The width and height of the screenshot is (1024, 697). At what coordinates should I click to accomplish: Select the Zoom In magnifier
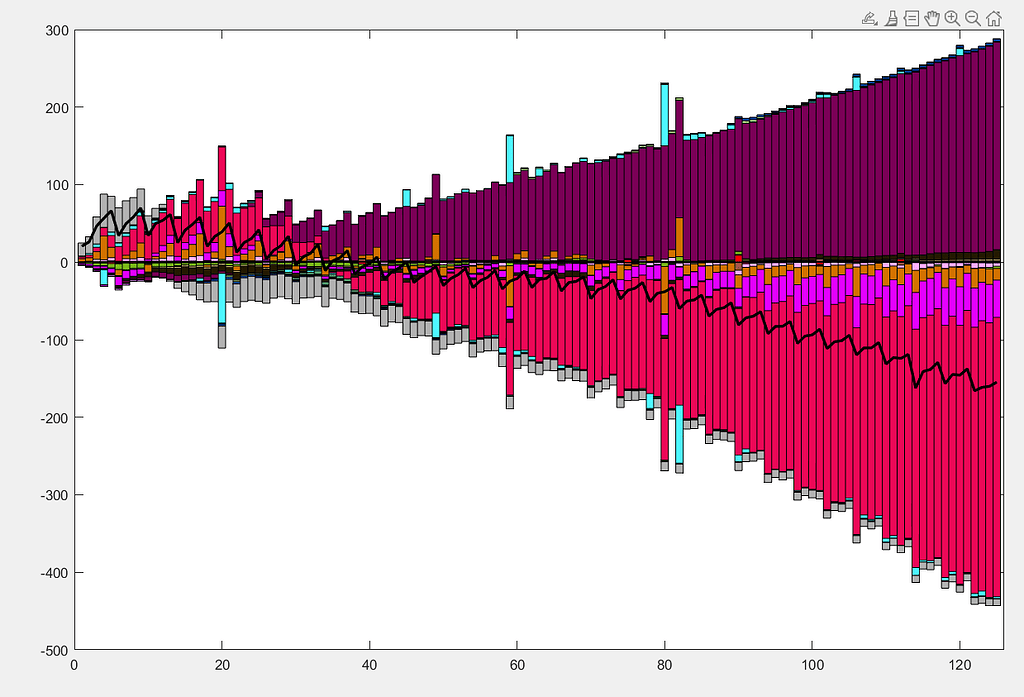pyautogui.click(x=951, y=17)
